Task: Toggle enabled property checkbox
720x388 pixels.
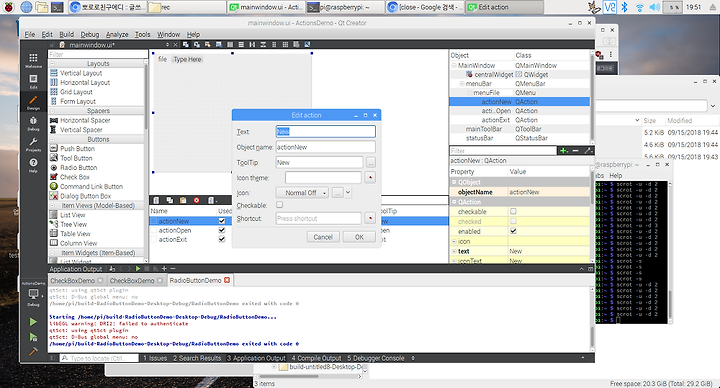Action: click(513, 231)
